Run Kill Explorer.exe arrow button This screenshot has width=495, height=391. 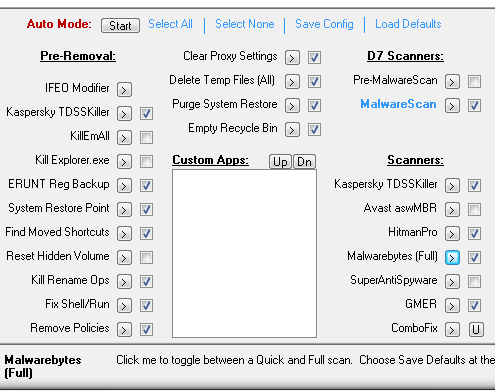click(124, 162)
